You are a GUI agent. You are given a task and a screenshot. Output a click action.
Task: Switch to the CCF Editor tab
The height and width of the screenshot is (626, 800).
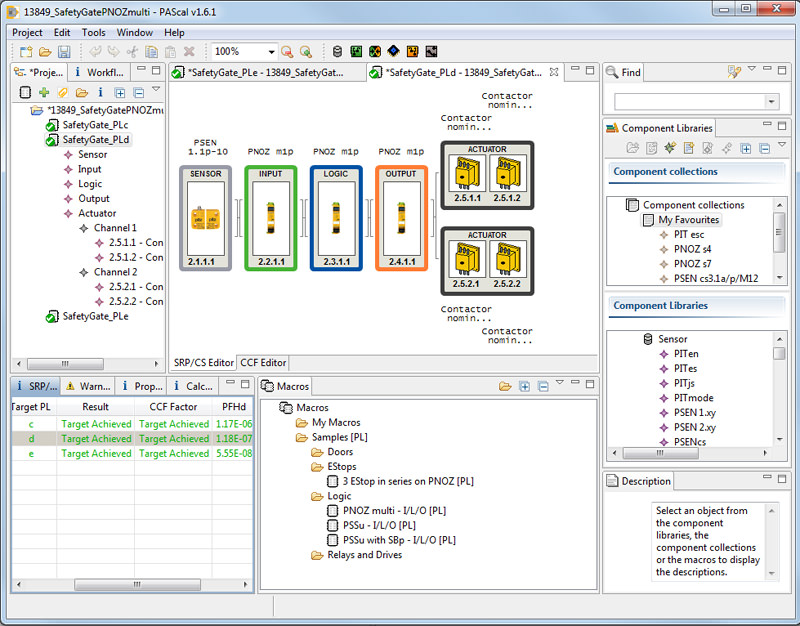pos(263,362)
